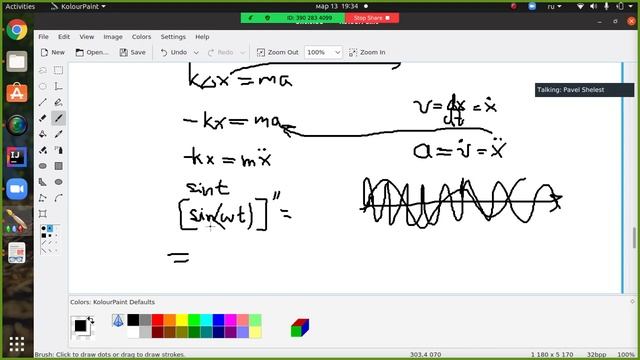Viewport: 640px width, 360px height.
Task: Open Chrome from the dock
Action: (17, 30)
